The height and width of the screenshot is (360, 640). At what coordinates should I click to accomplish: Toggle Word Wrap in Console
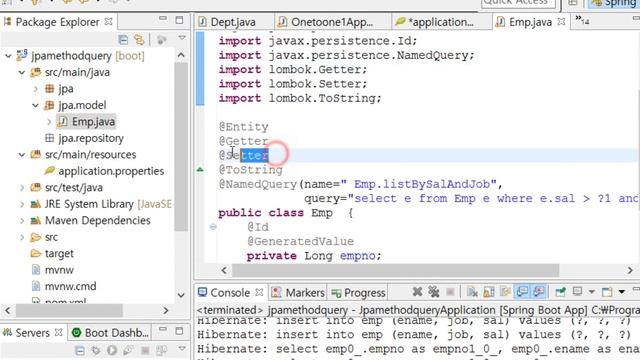505,292
